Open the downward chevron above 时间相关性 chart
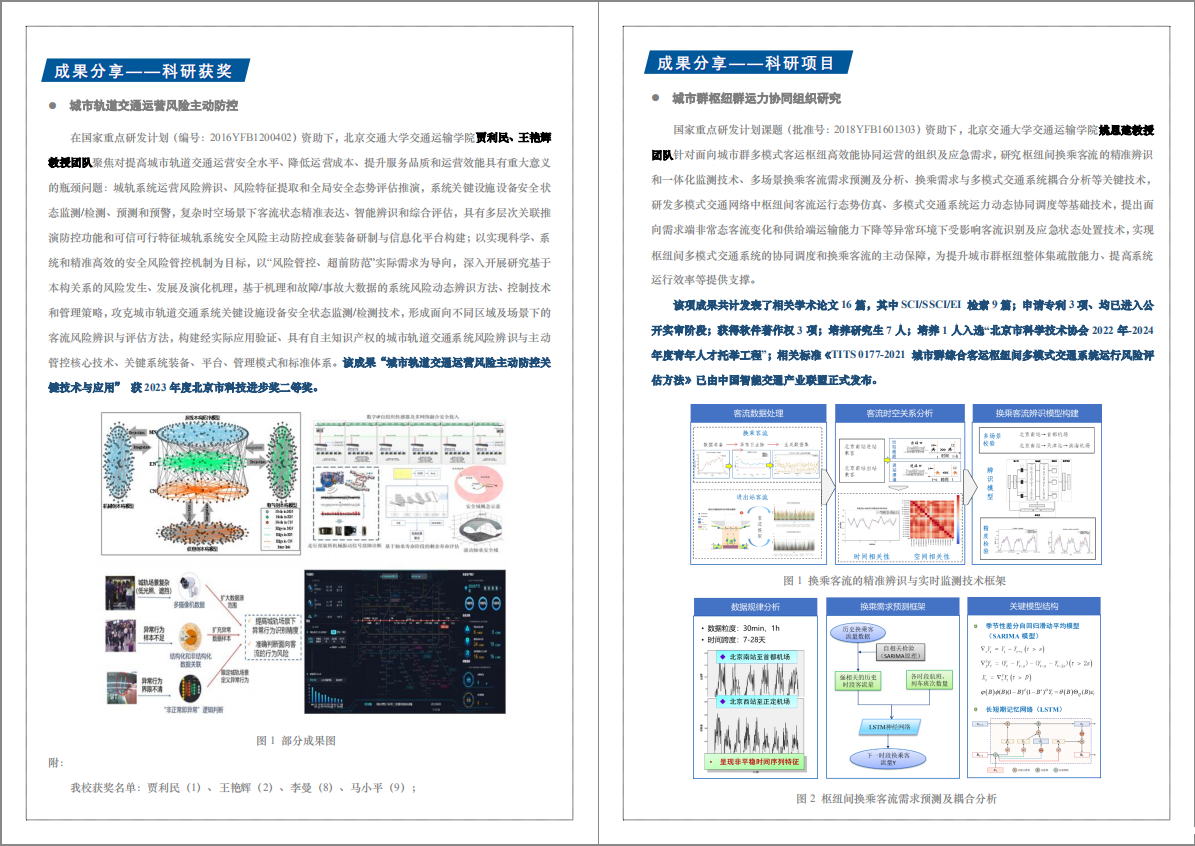 click(x=898, y=488)
